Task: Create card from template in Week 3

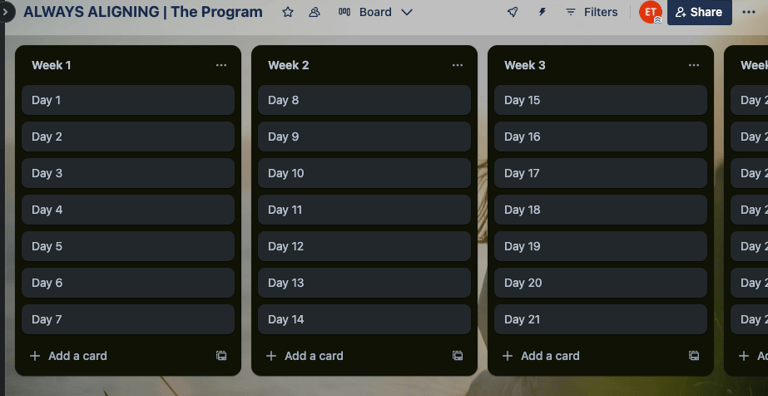Action: [694, 356]
